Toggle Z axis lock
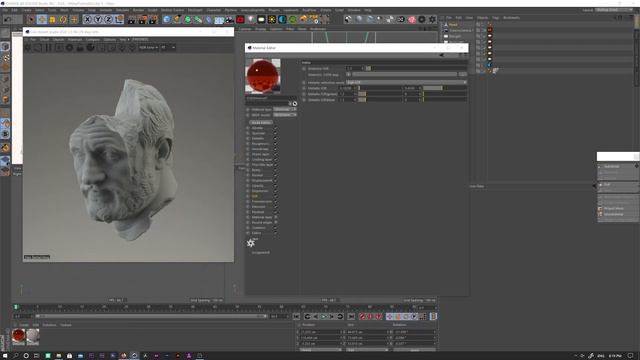Screen dimensions: 640x360 pyautogui.click(x=109, y=19)
